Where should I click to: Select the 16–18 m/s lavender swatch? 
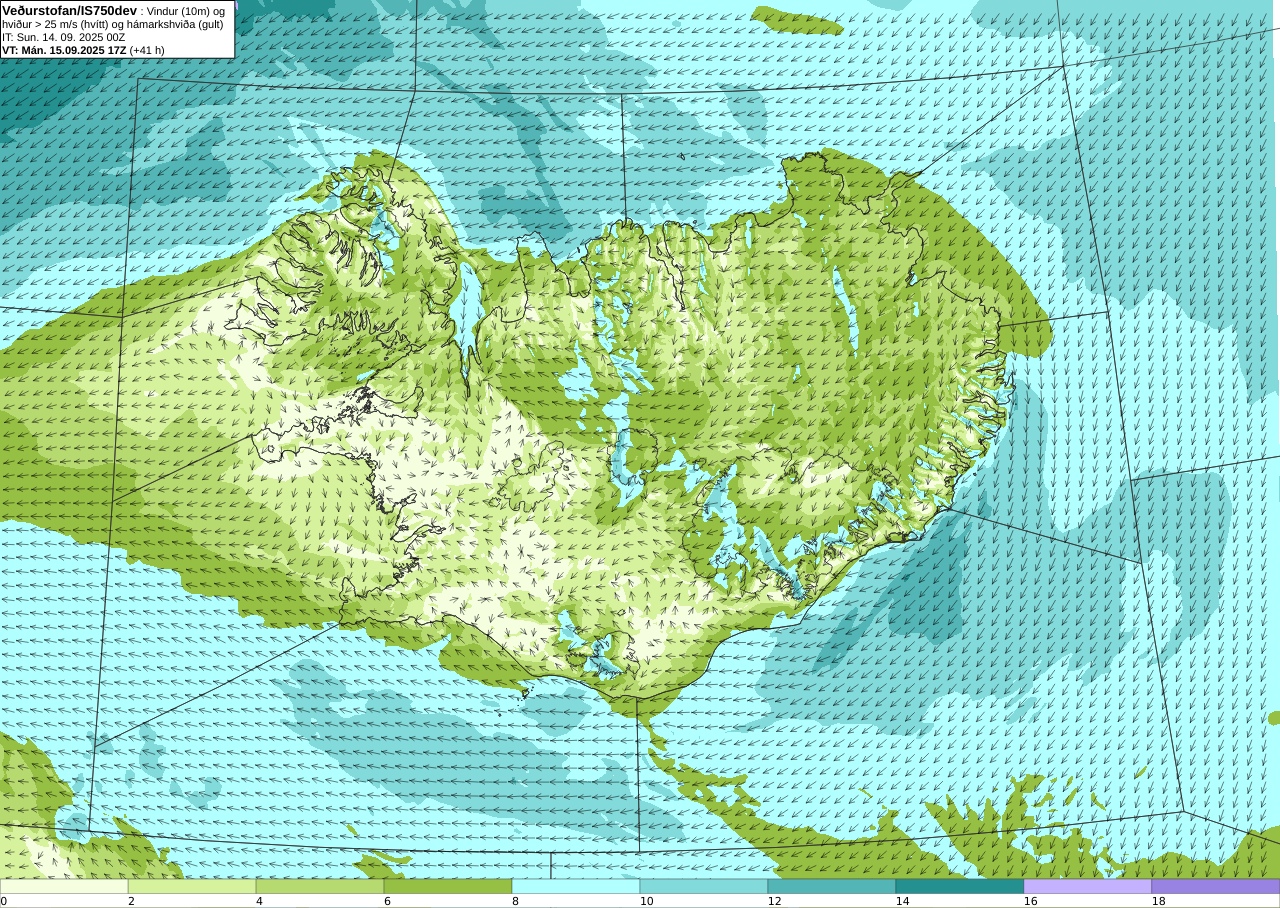pos(1088,886)
